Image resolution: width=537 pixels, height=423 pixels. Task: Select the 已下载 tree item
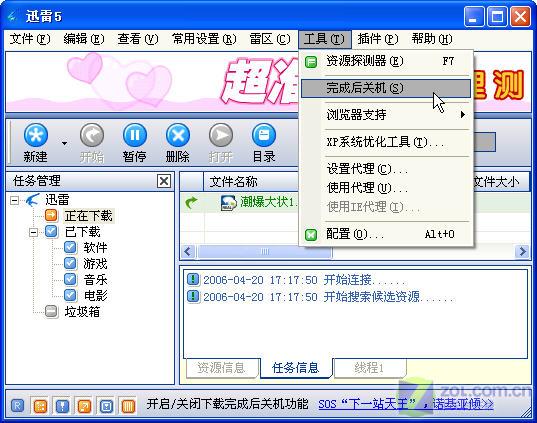(x=83, y=232)
